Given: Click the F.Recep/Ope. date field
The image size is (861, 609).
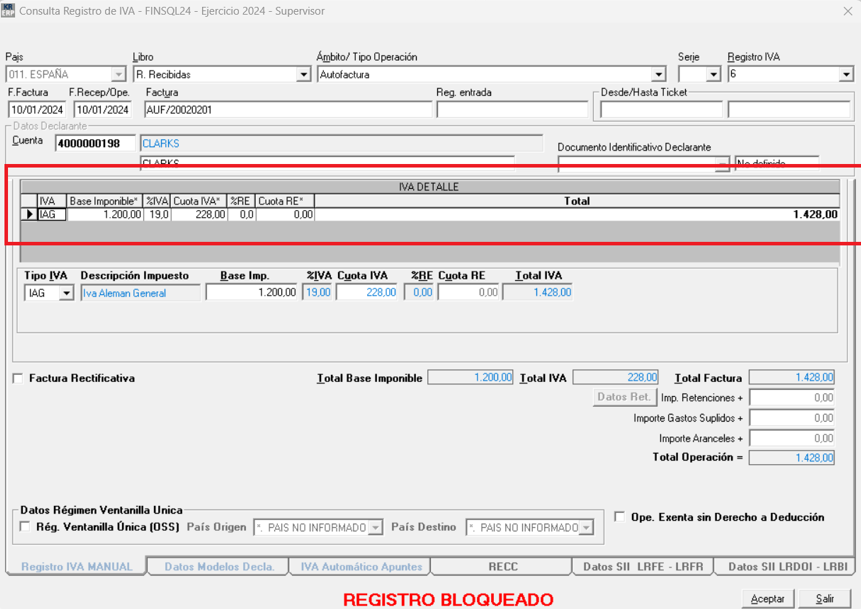Looking at the screenshot, I should (103, 110).
